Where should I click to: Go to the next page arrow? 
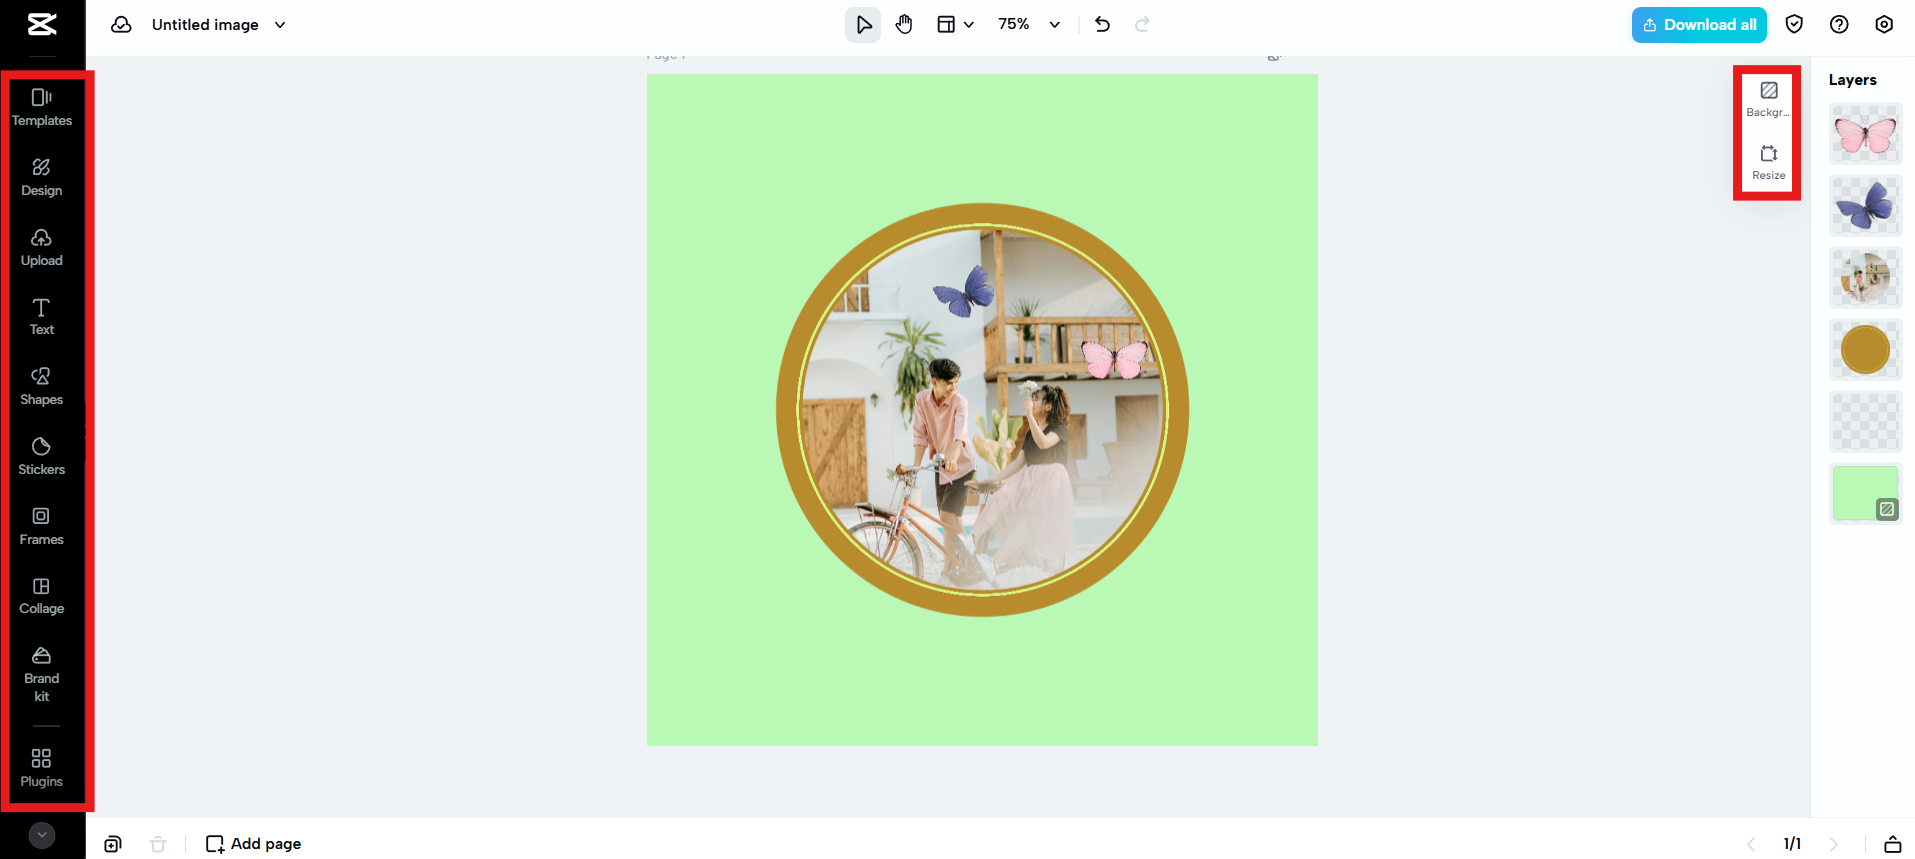(x=1834, y=844)
